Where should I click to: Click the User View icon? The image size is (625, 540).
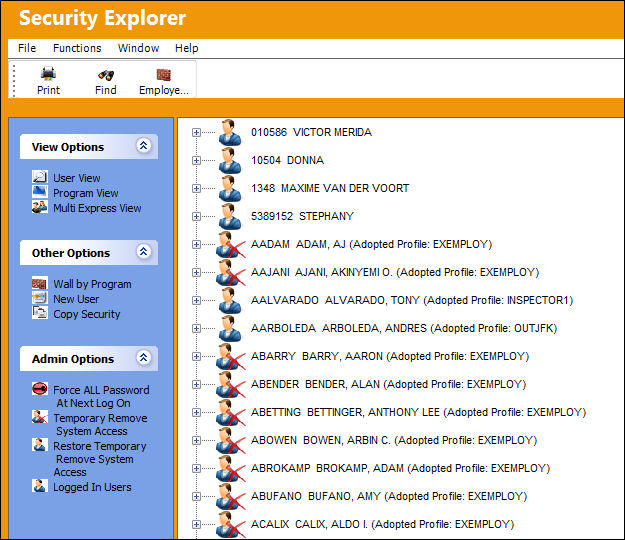tap(40, 177)
